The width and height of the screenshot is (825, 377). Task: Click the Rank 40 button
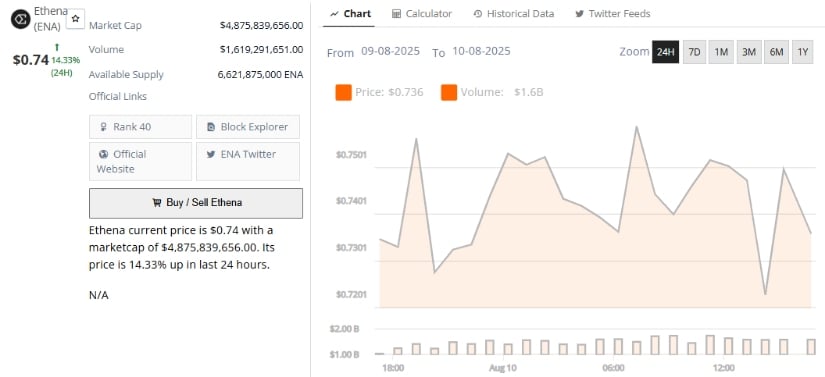point(140,127)
